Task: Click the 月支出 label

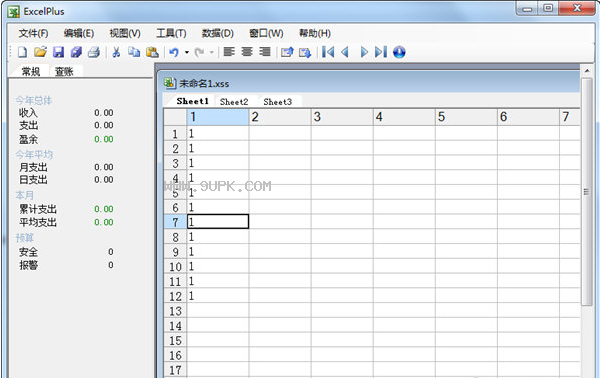Action: (x=33, y=167)
